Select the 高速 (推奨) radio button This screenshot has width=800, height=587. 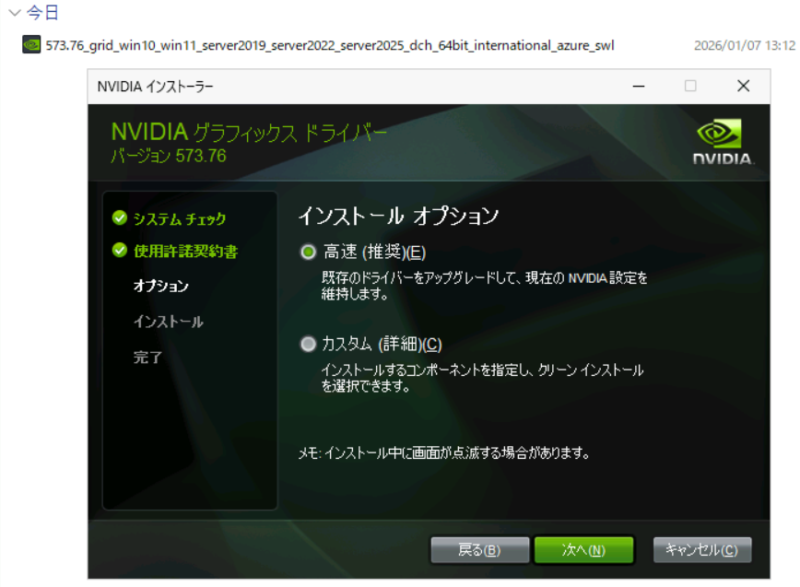pyautogui.click(x=309, y=252)
